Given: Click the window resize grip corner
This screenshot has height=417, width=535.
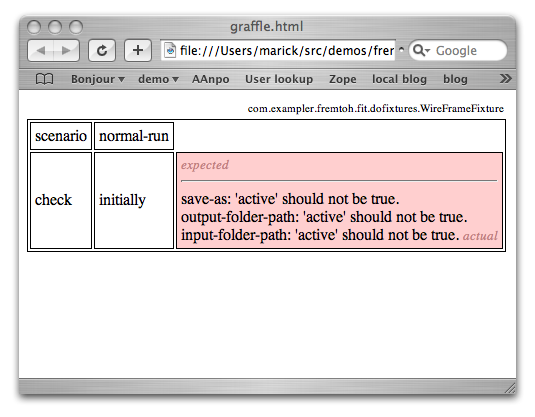Looking at the screenshot, I should [x=510, y=388].
